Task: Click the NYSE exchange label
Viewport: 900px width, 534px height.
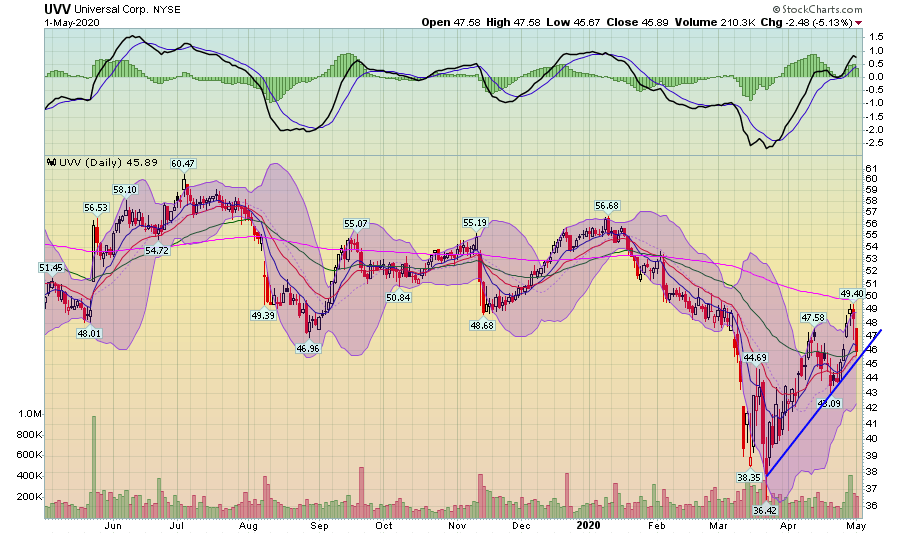Action: point(166,10)
